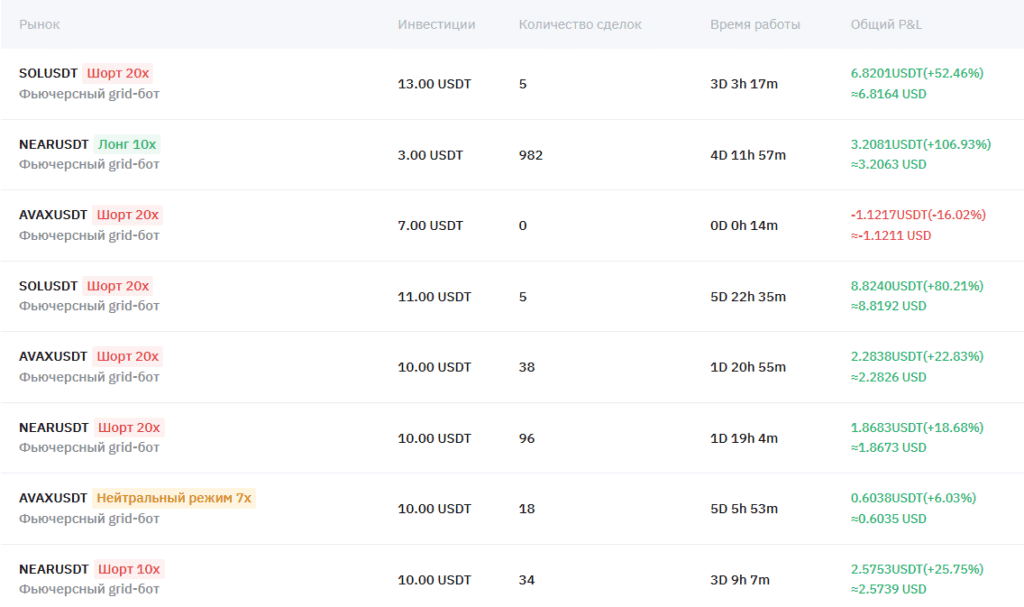
Task: Click the Нейтральный режим 7x tag
Action: click(x=174, y=498)
